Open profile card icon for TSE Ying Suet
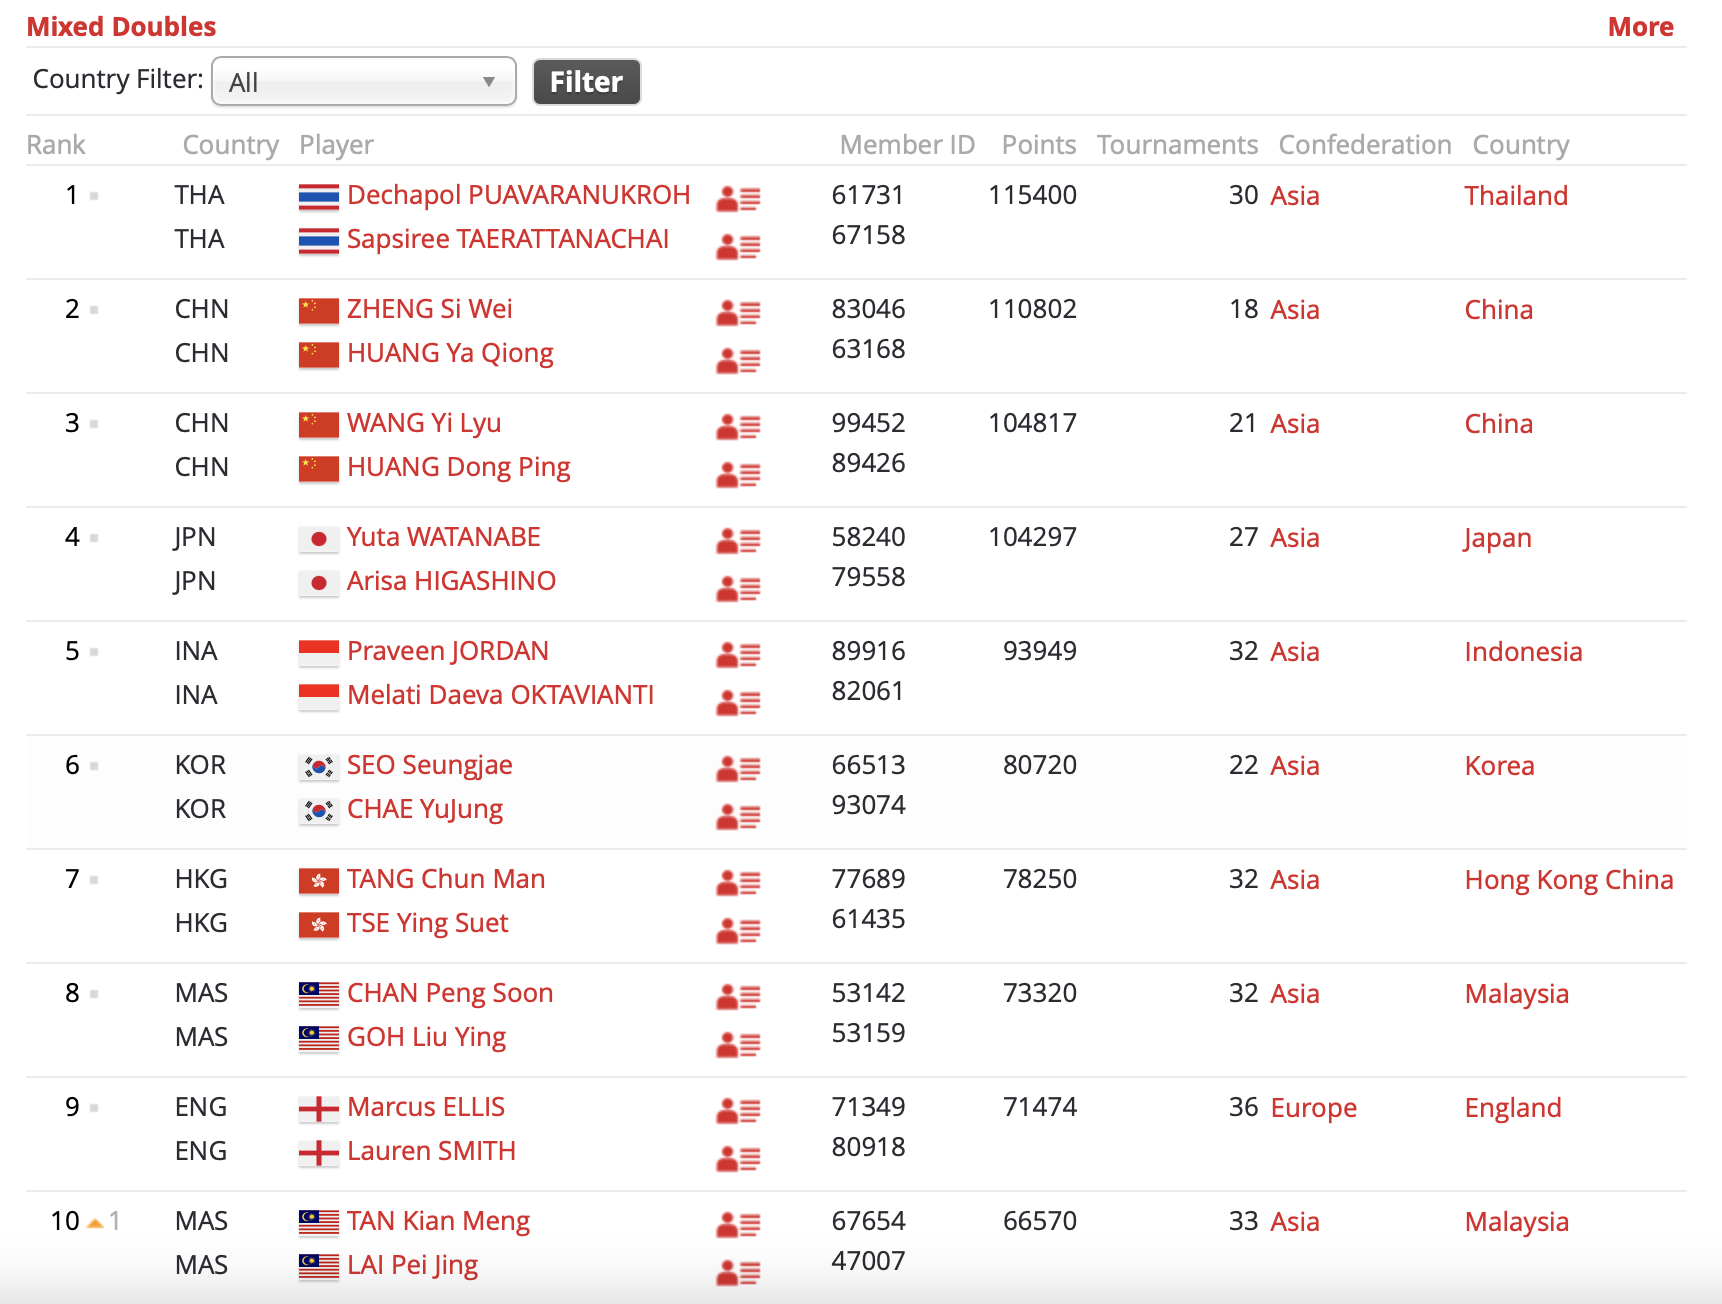 738,930
